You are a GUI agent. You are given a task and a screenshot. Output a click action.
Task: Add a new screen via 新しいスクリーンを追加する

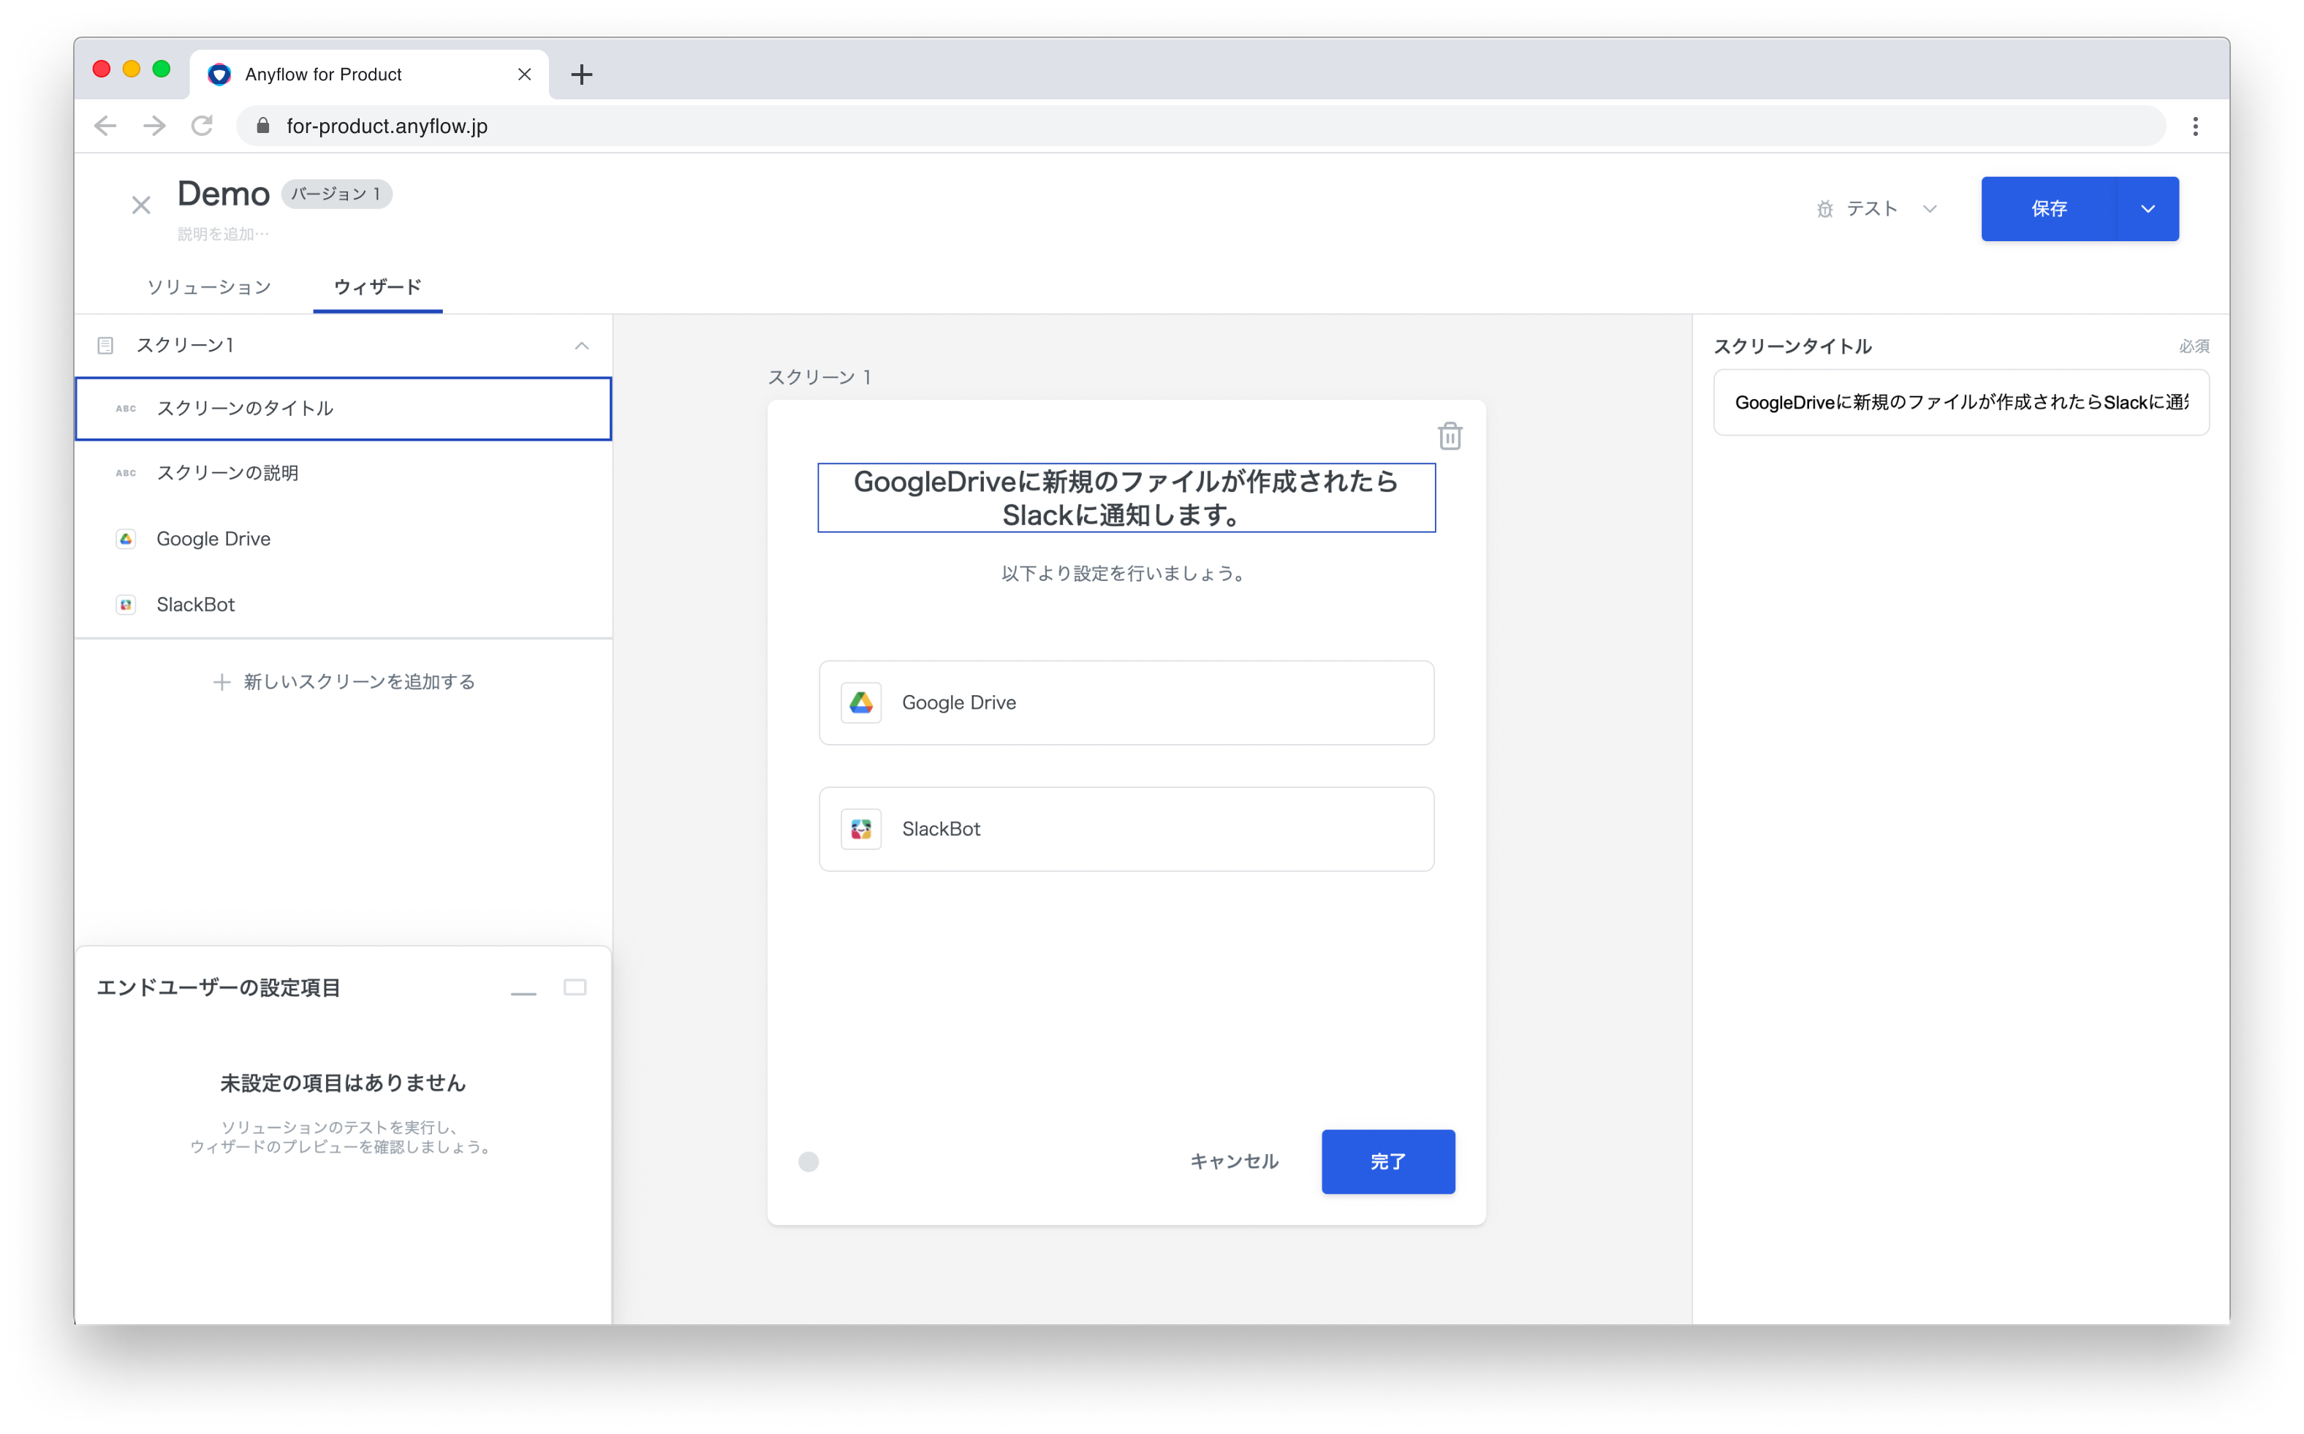point(344,681)
